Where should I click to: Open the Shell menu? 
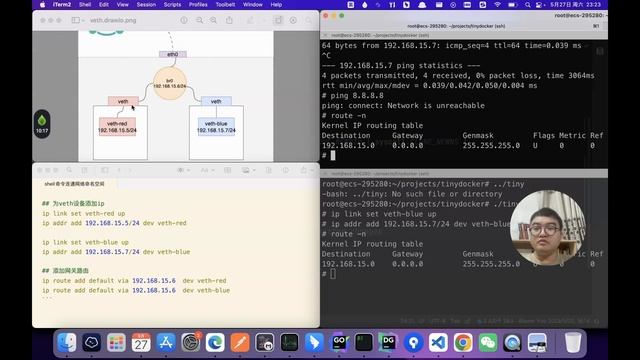(85, 4)
